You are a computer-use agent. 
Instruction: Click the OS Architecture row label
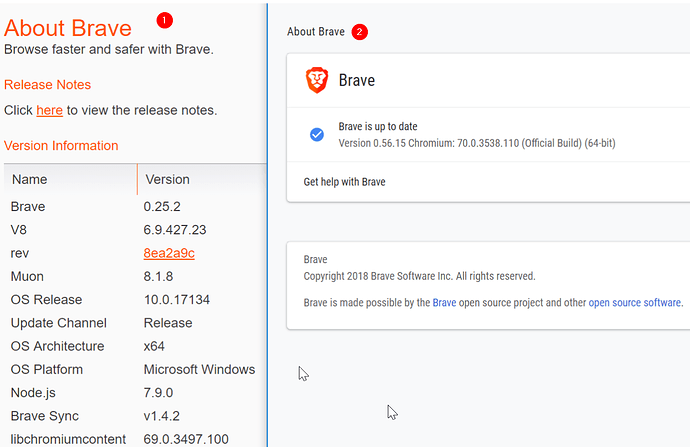click(x=57, y=347)
